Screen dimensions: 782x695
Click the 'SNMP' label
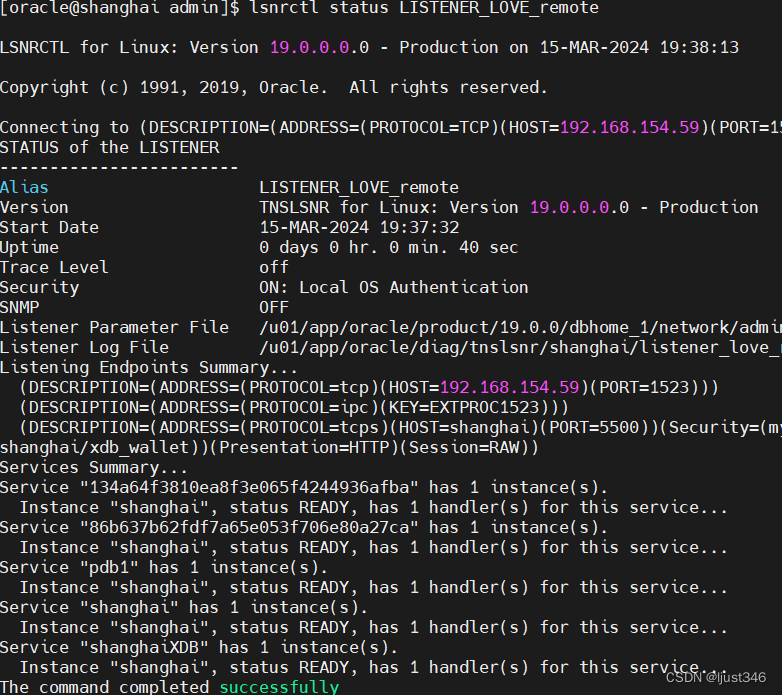pos(19,307)
